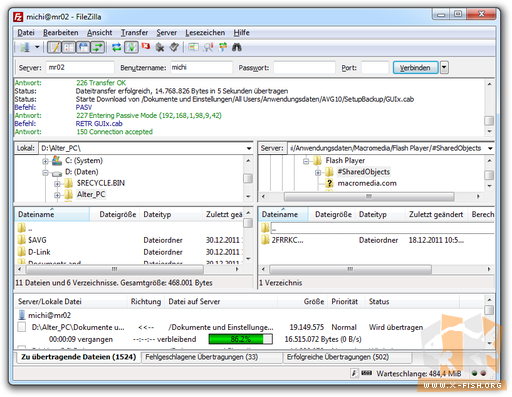
Task: Collapse D: (Daten) tree node
Action: [x=45, y=173]
